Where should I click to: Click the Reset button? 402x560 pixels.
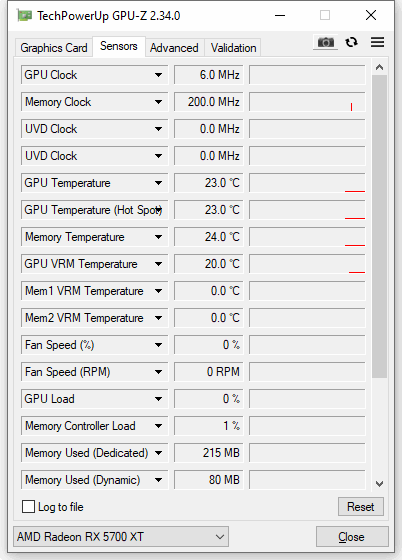point(361,506)
